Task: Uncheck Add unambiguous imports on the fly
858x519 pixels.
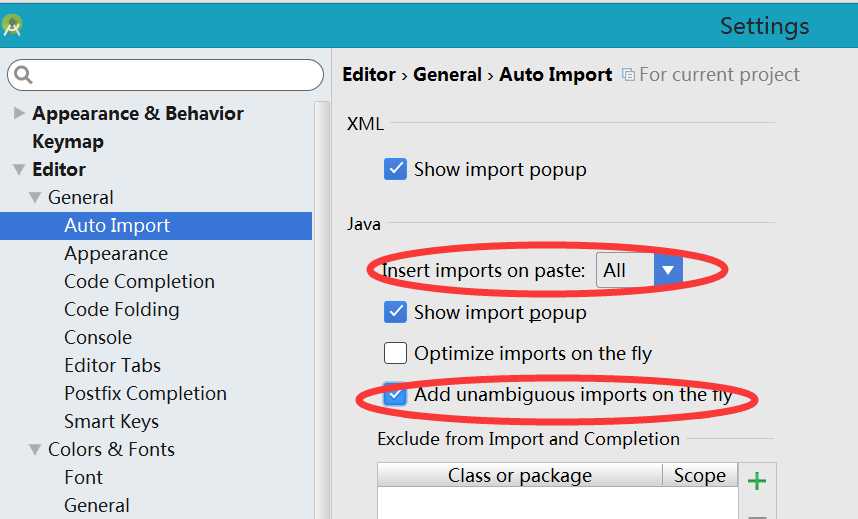Action: [395, 394]
